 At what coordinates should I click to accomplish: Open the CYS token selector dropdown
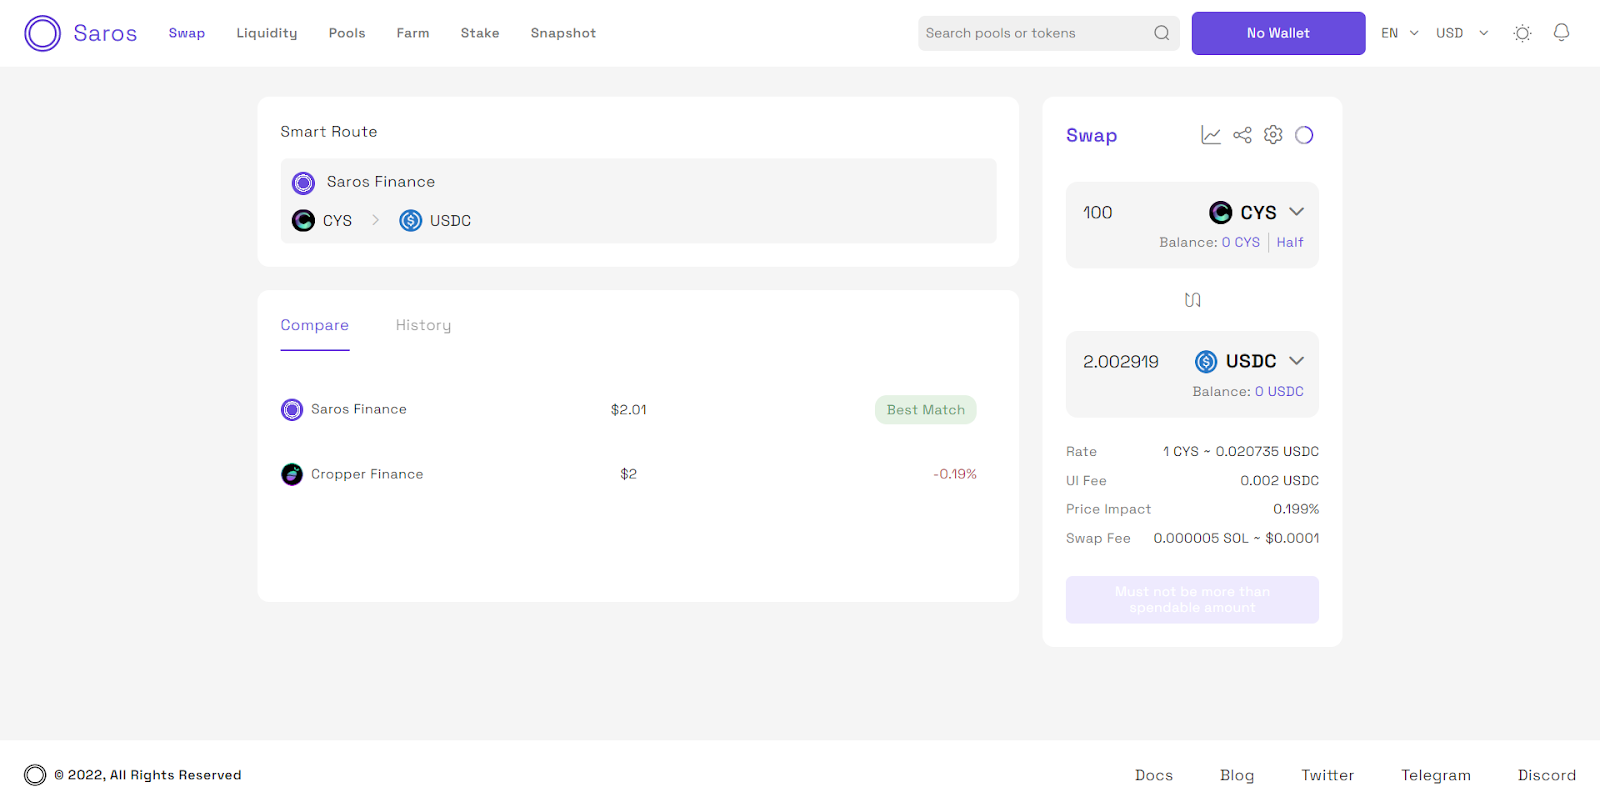point(1257,212)
